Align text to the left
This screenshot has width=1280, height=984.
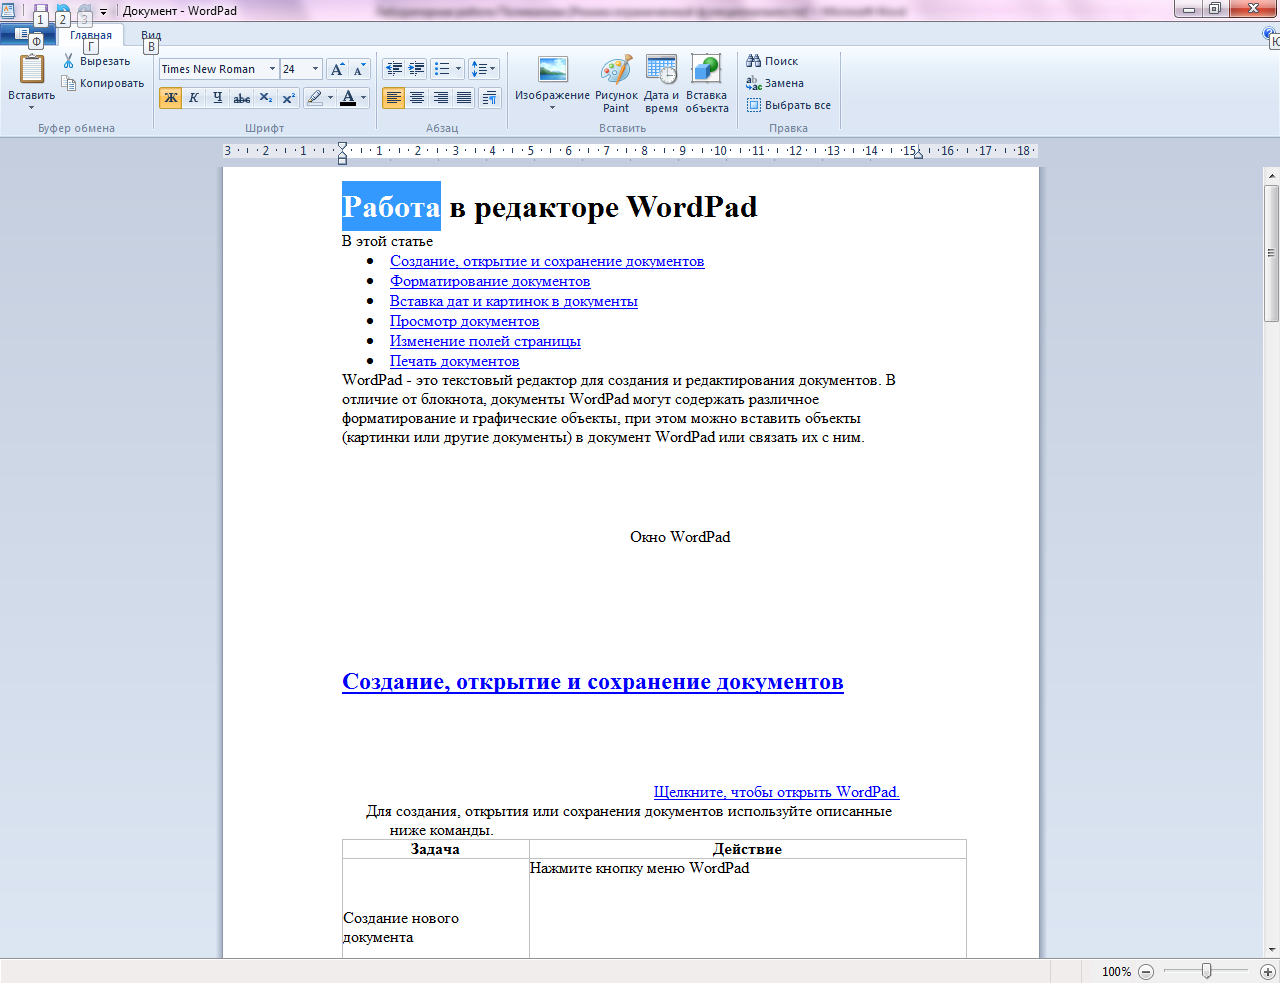pyautogui.click(x=394, y=98)
